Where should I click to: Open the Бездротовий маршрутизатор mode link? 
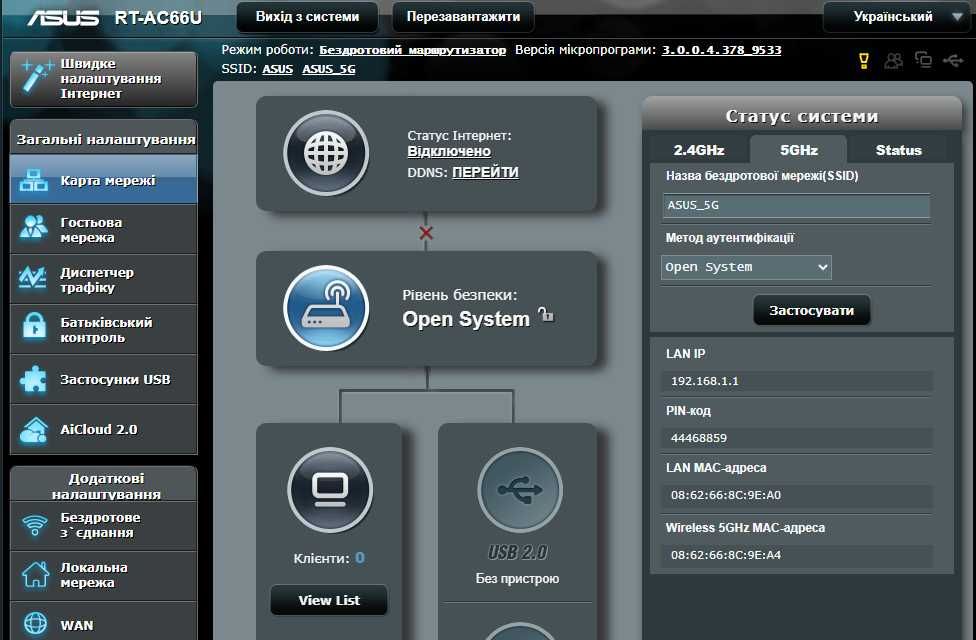coord(413,50)
